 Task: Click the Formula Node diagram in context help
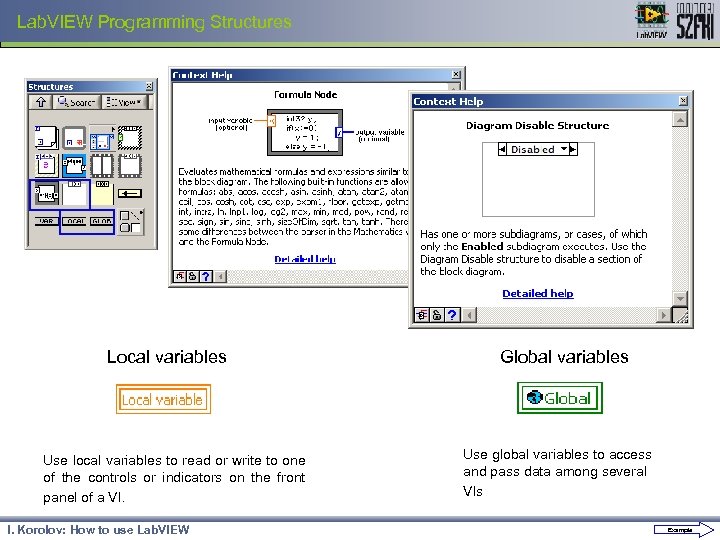click(x=305, y=133)
